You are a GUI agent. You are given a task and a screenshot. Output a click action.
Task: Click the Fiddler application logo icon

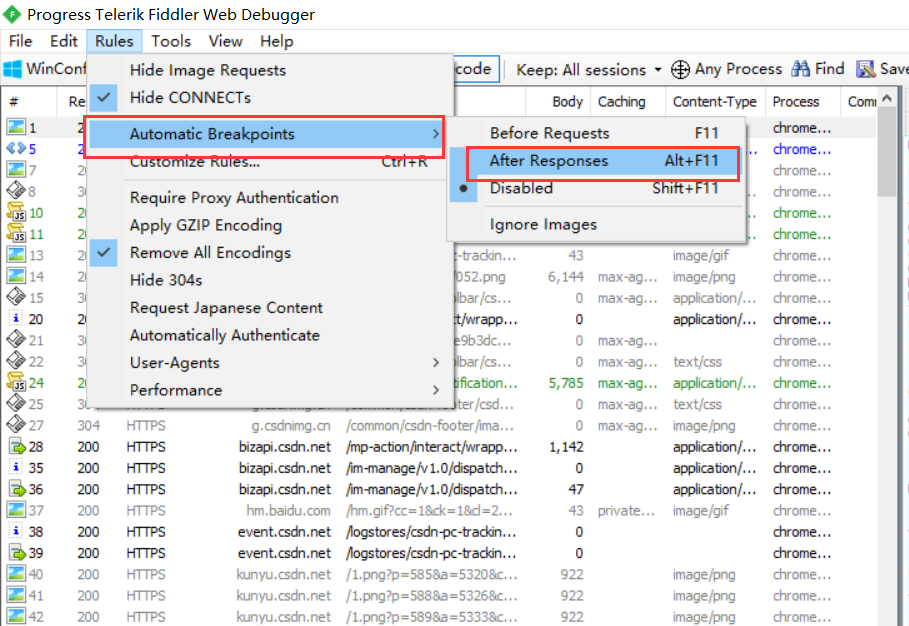[x=12, y=14]
